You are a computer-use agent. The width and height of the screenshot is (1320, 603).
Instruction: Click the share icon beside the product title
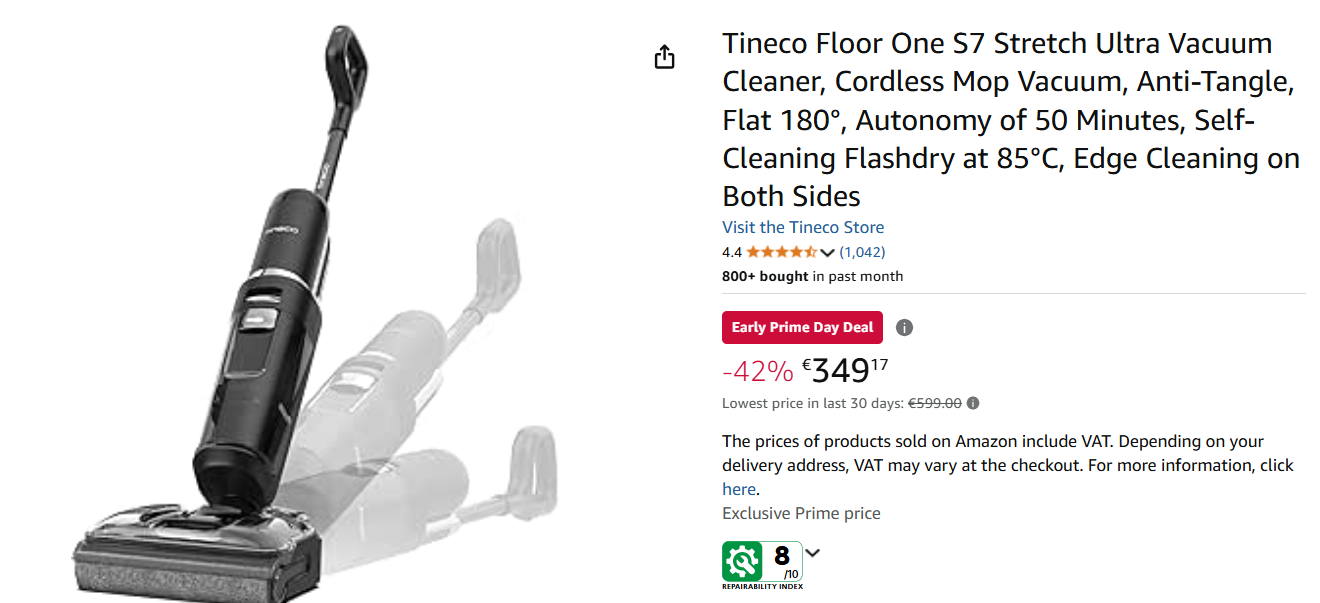(665, 57)
